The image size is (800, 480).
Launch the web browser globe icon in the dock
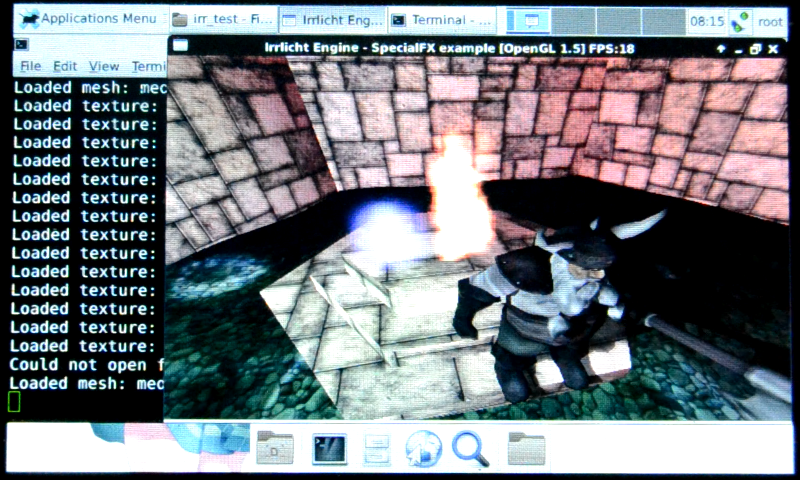pos(423,448)
